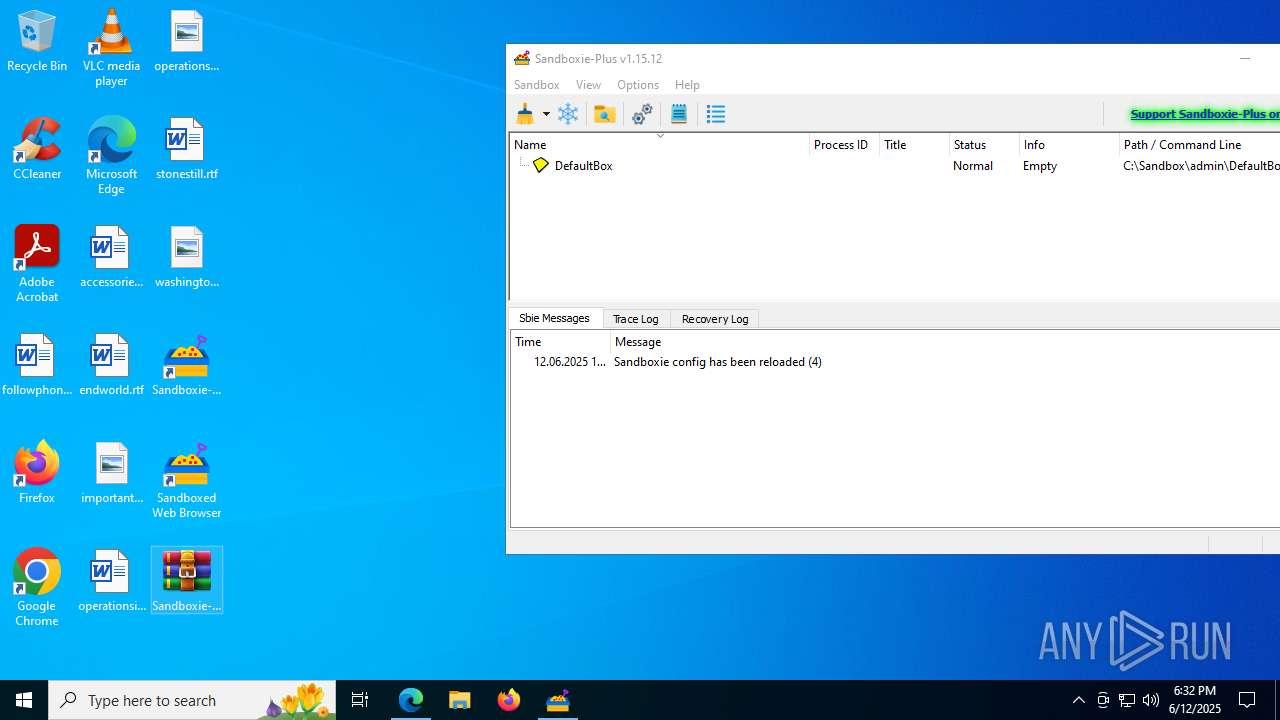
Task: Click the 'Empty' info cell
Action: tap(1040, 166)
